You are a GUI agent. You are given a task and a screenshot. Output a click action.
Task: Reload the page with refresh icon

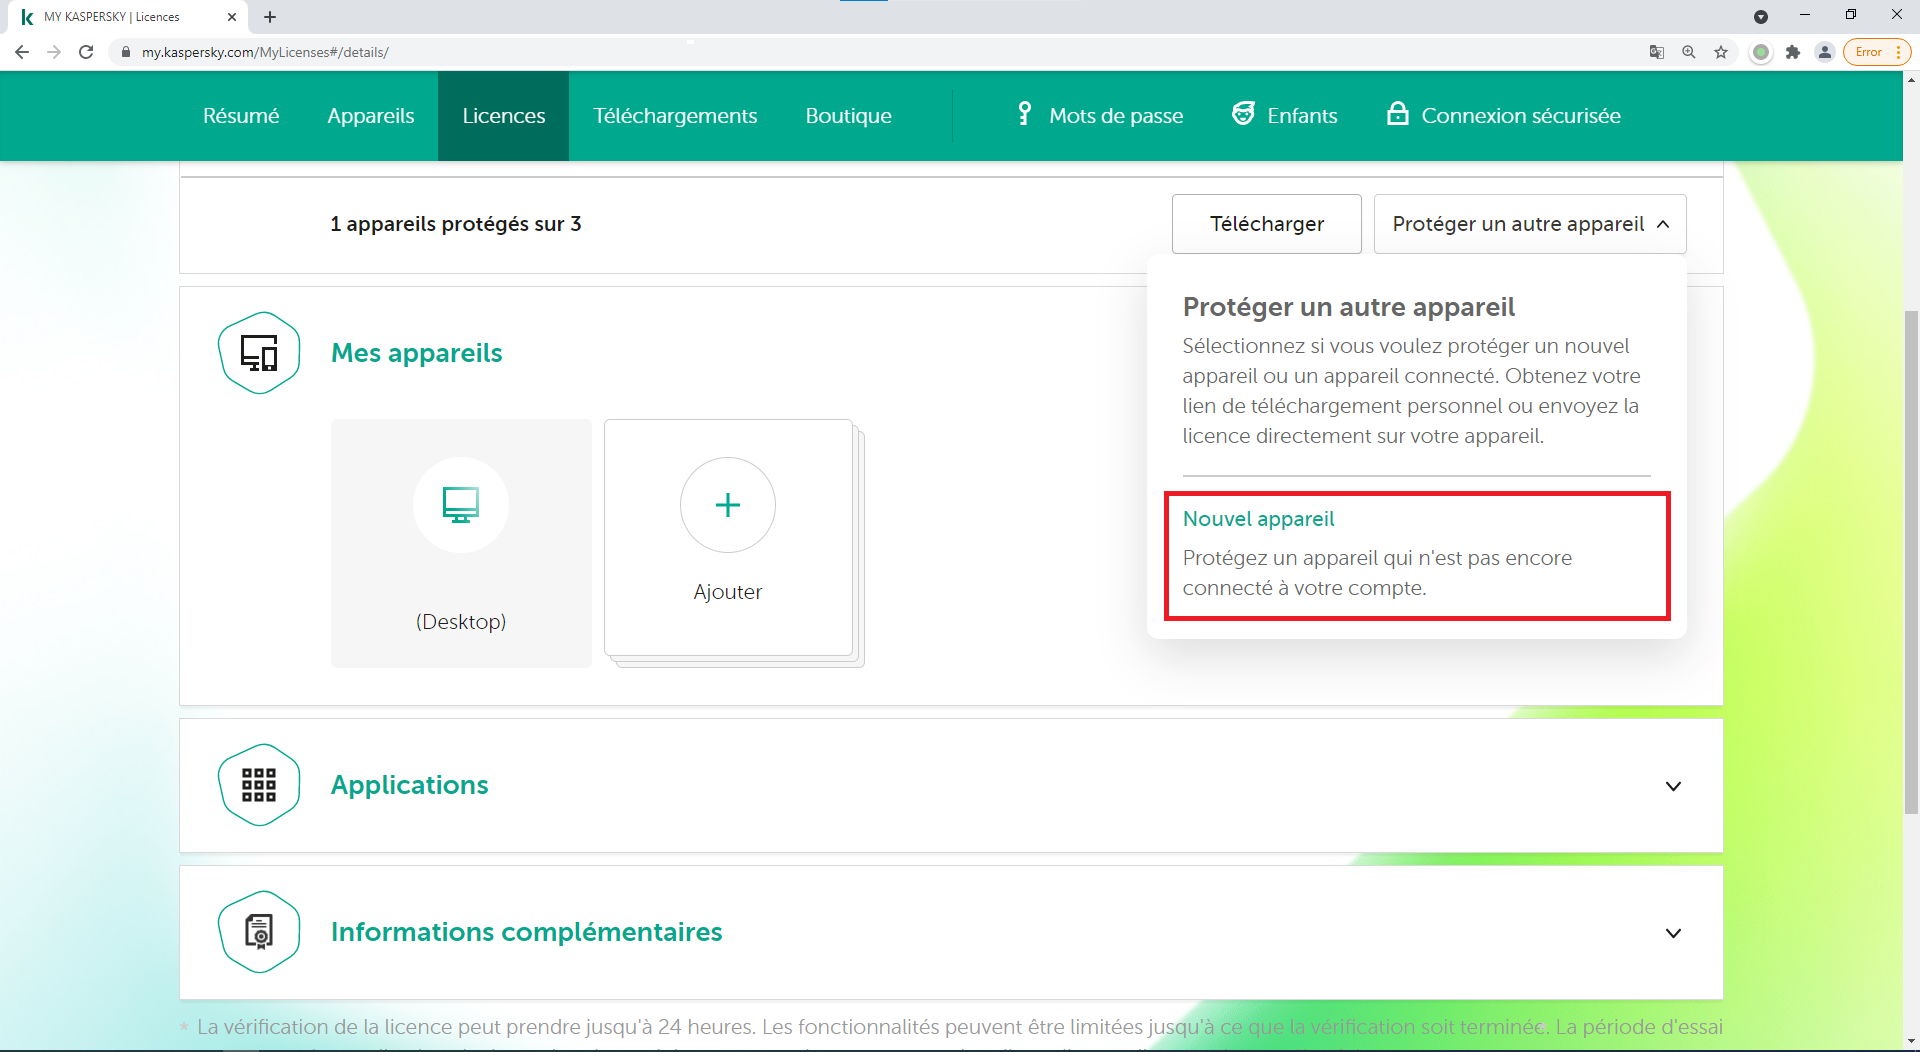click(86, 52)
